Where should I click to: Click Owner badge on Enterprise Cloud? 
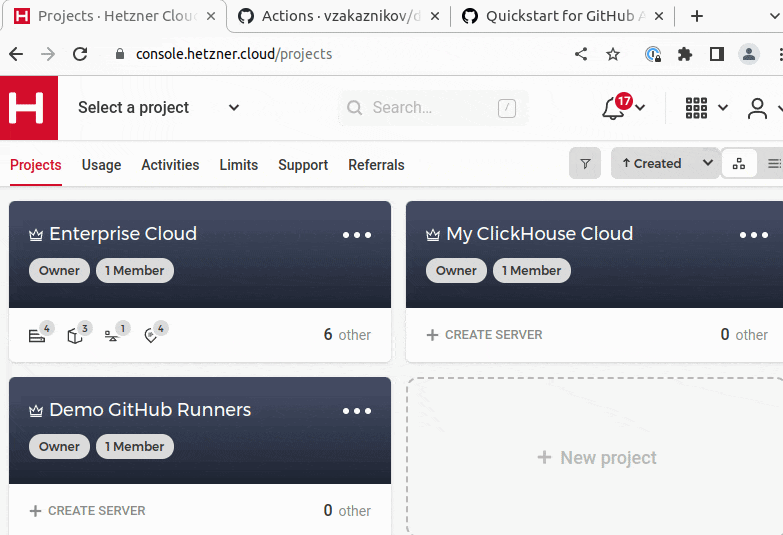pos(59,271)
